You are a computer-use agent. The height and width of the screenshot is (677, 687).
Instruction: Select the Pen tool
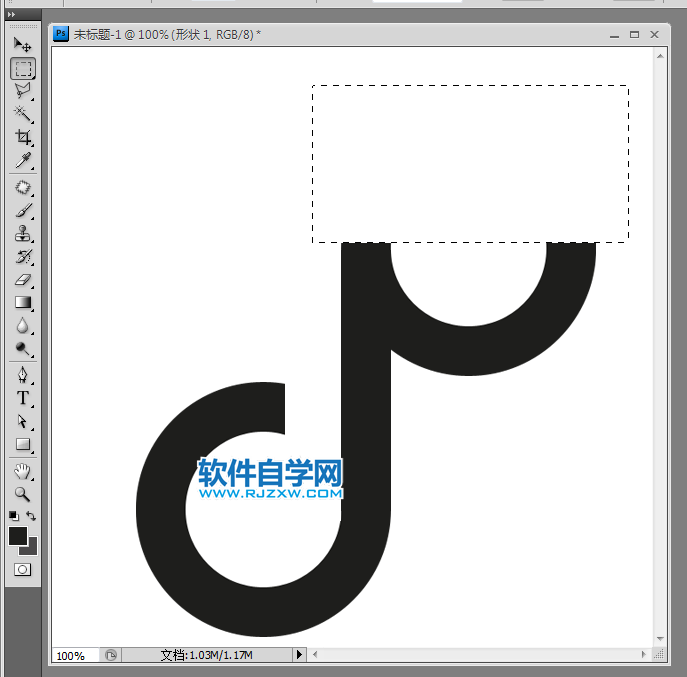[23, 376]
